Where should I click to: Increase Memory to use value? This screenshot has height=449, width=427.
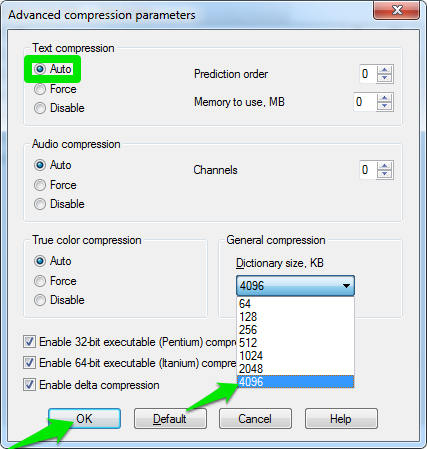(x=385, y=98)
